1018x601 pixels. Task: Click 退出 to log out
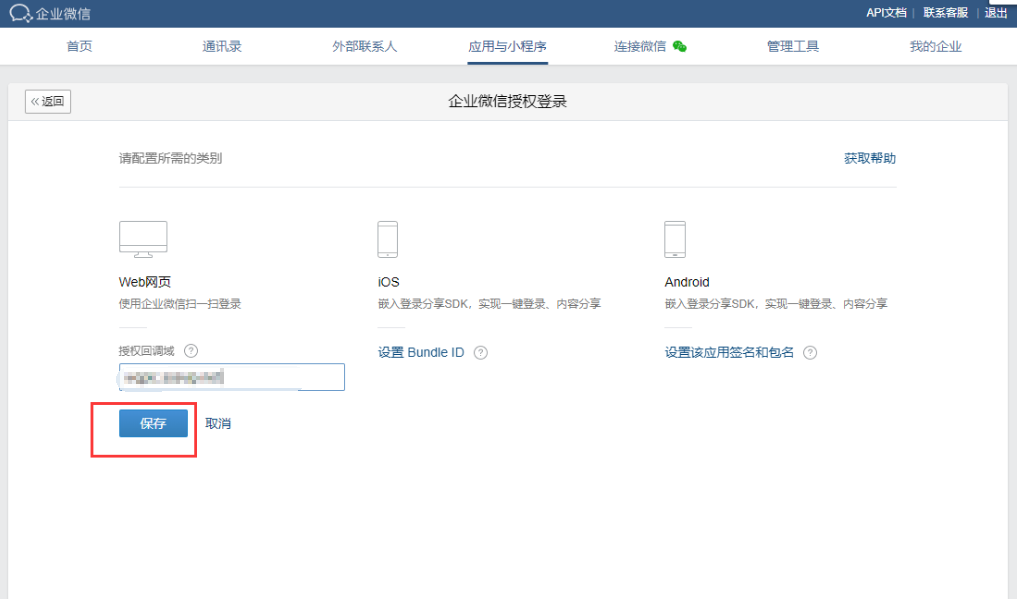point(996,13)
